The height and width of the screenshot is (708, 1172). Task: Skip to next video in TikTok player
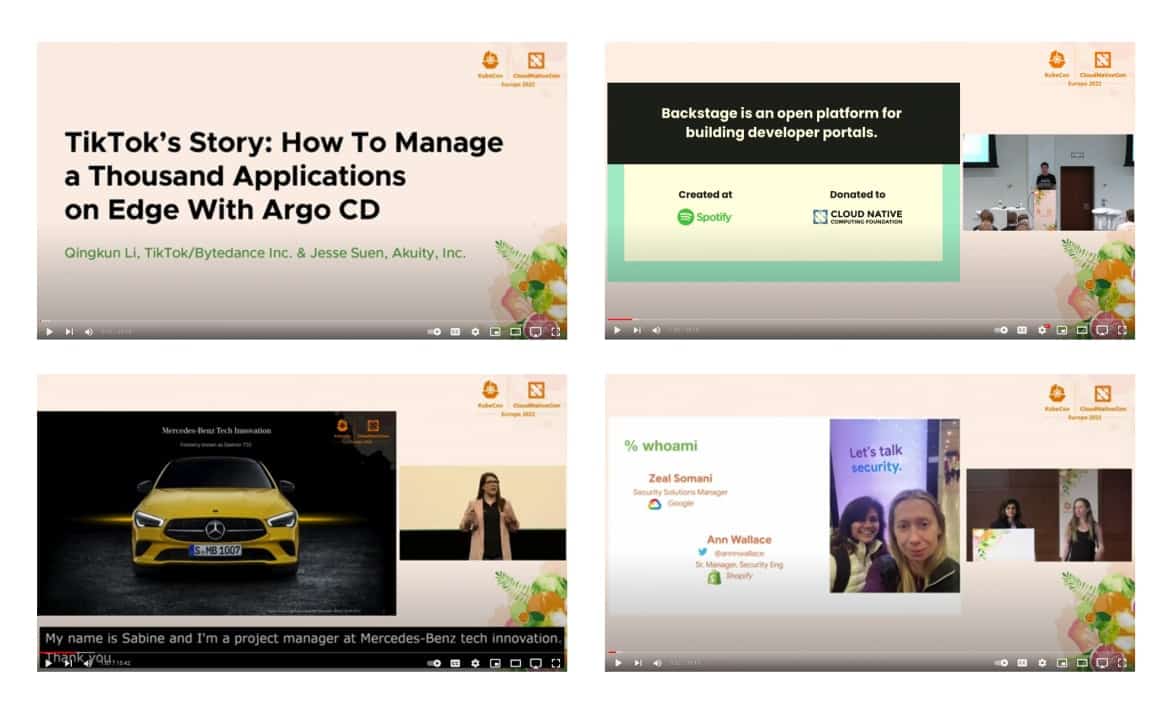click(x=69, y=331)
